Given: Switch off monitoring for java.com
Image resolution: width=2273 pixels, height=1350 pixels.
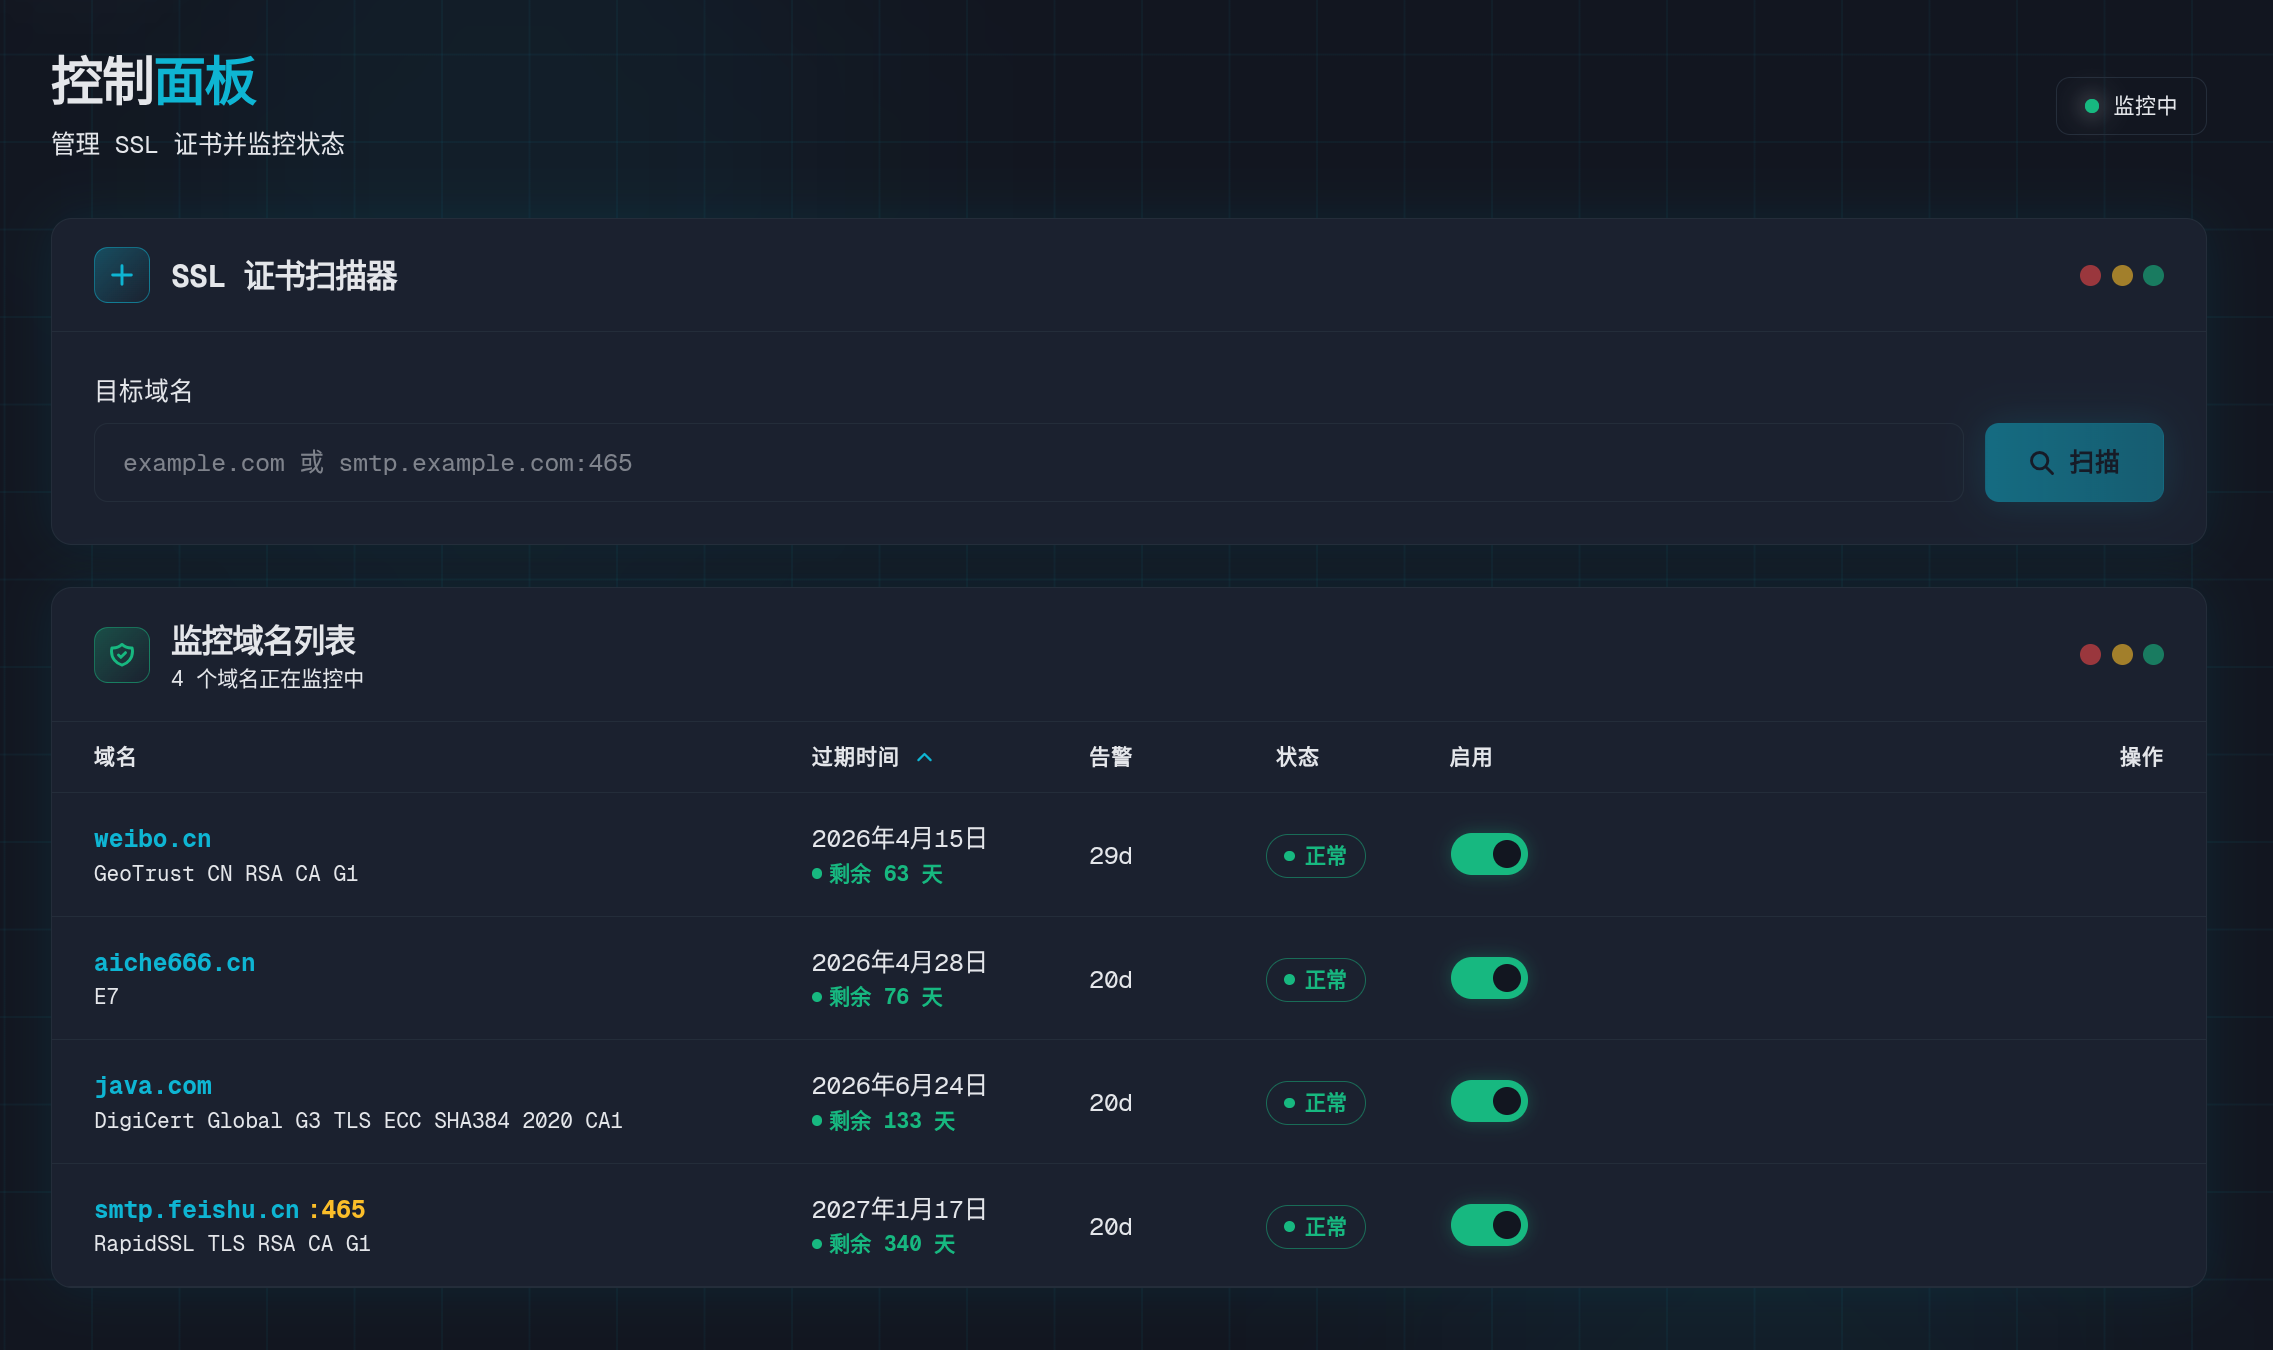Looking at the screenshot, I should (1489, 1101).
